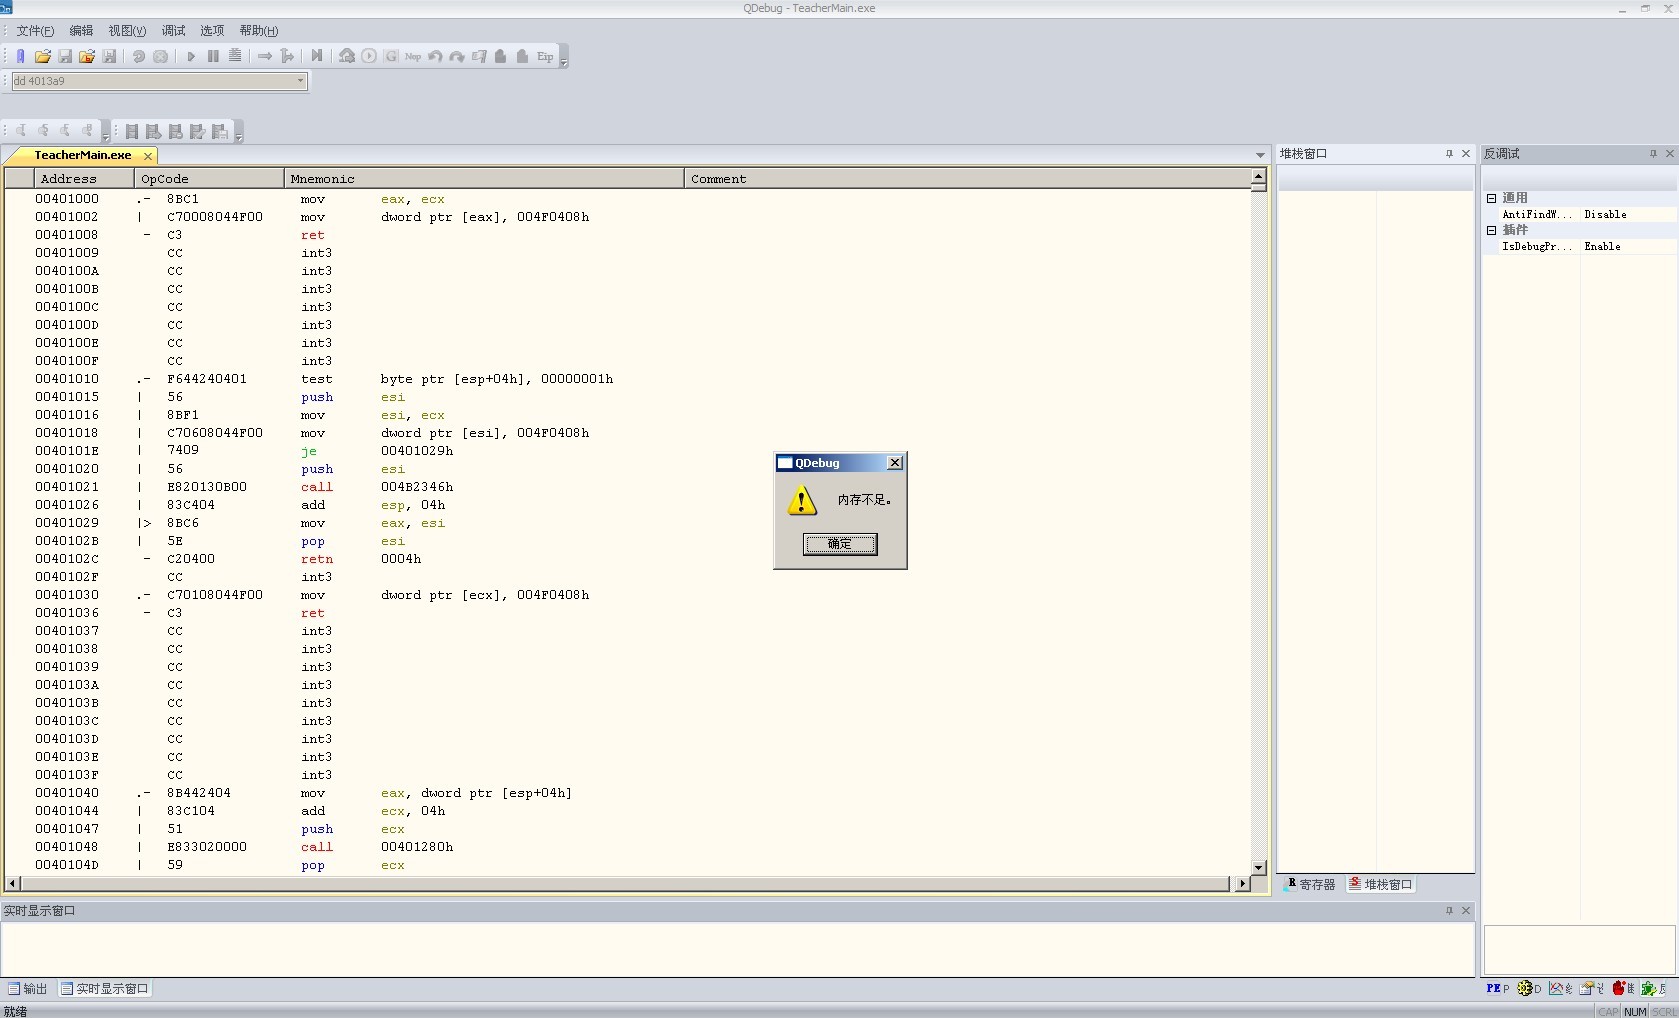The image size is (1679, 1018).
Task: Collapse the 通用 property group
Action: [1491, 198]
